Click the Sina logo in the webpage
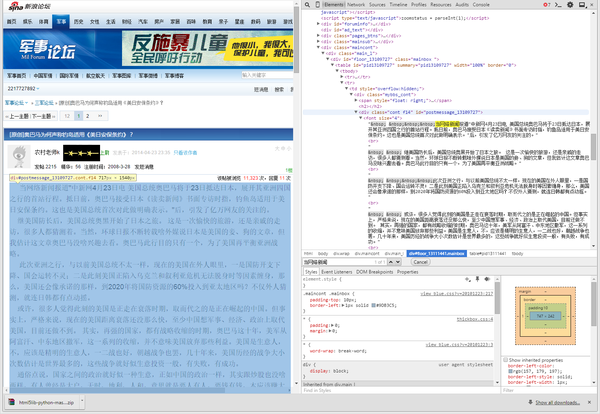This screenshot has width=600, height=414. coord(29,7)
